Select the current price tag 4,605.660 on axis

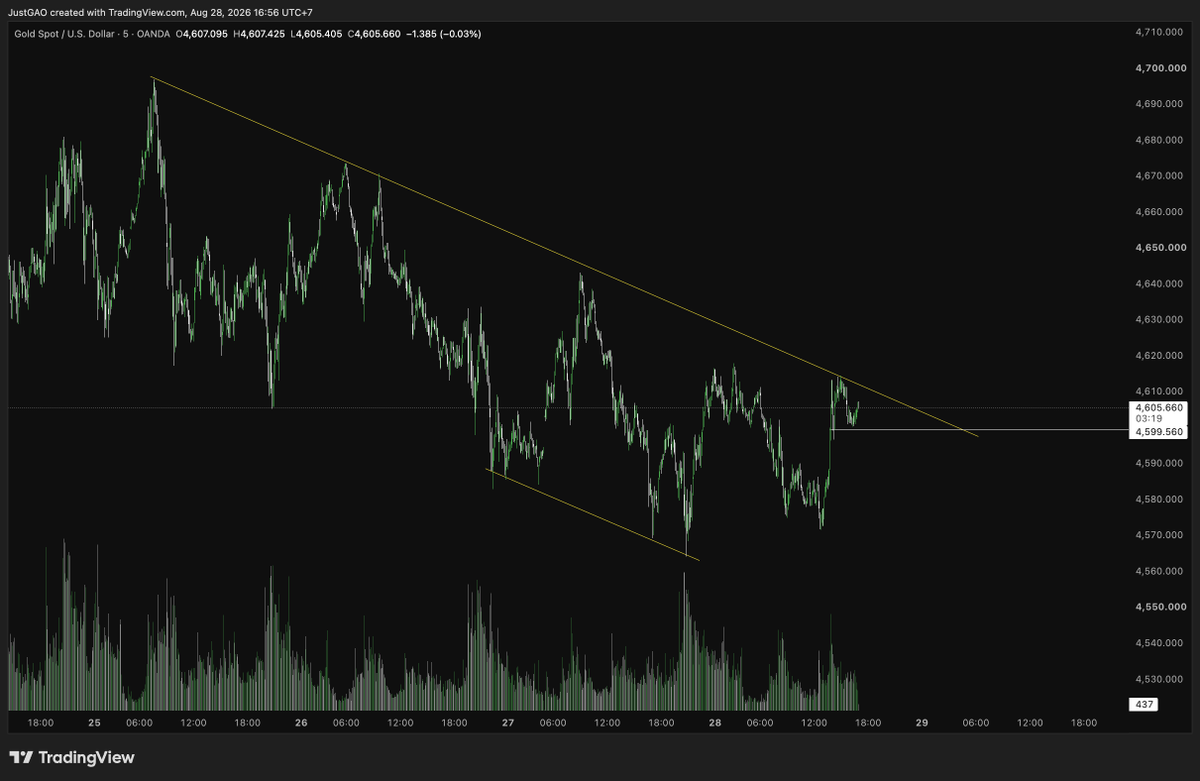[x=1158, y=408]
